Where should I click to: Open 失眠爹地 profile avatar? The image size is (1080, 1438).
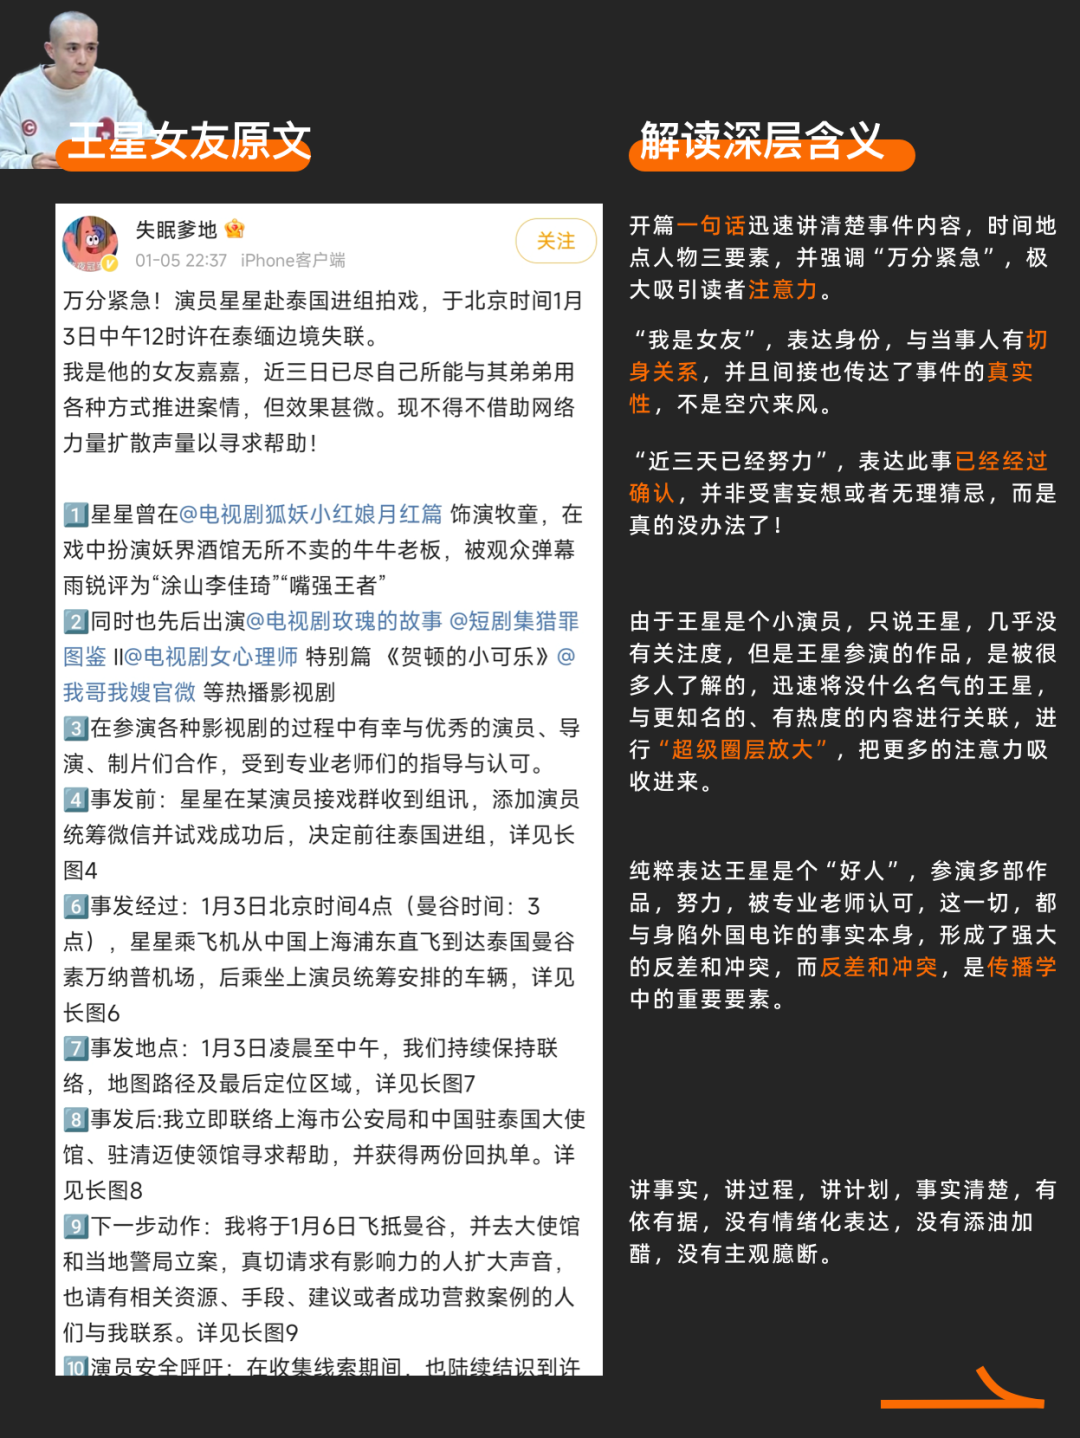[90, 243]
